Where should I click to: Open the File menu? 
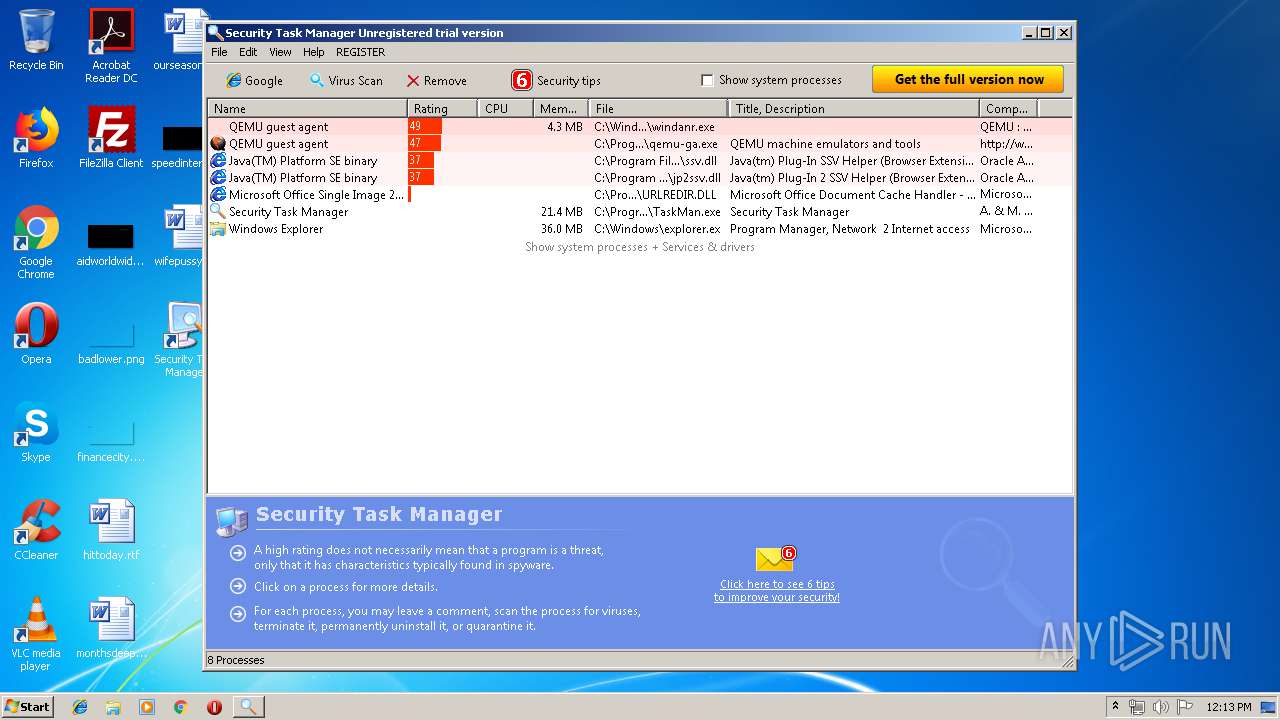point(219,52)
